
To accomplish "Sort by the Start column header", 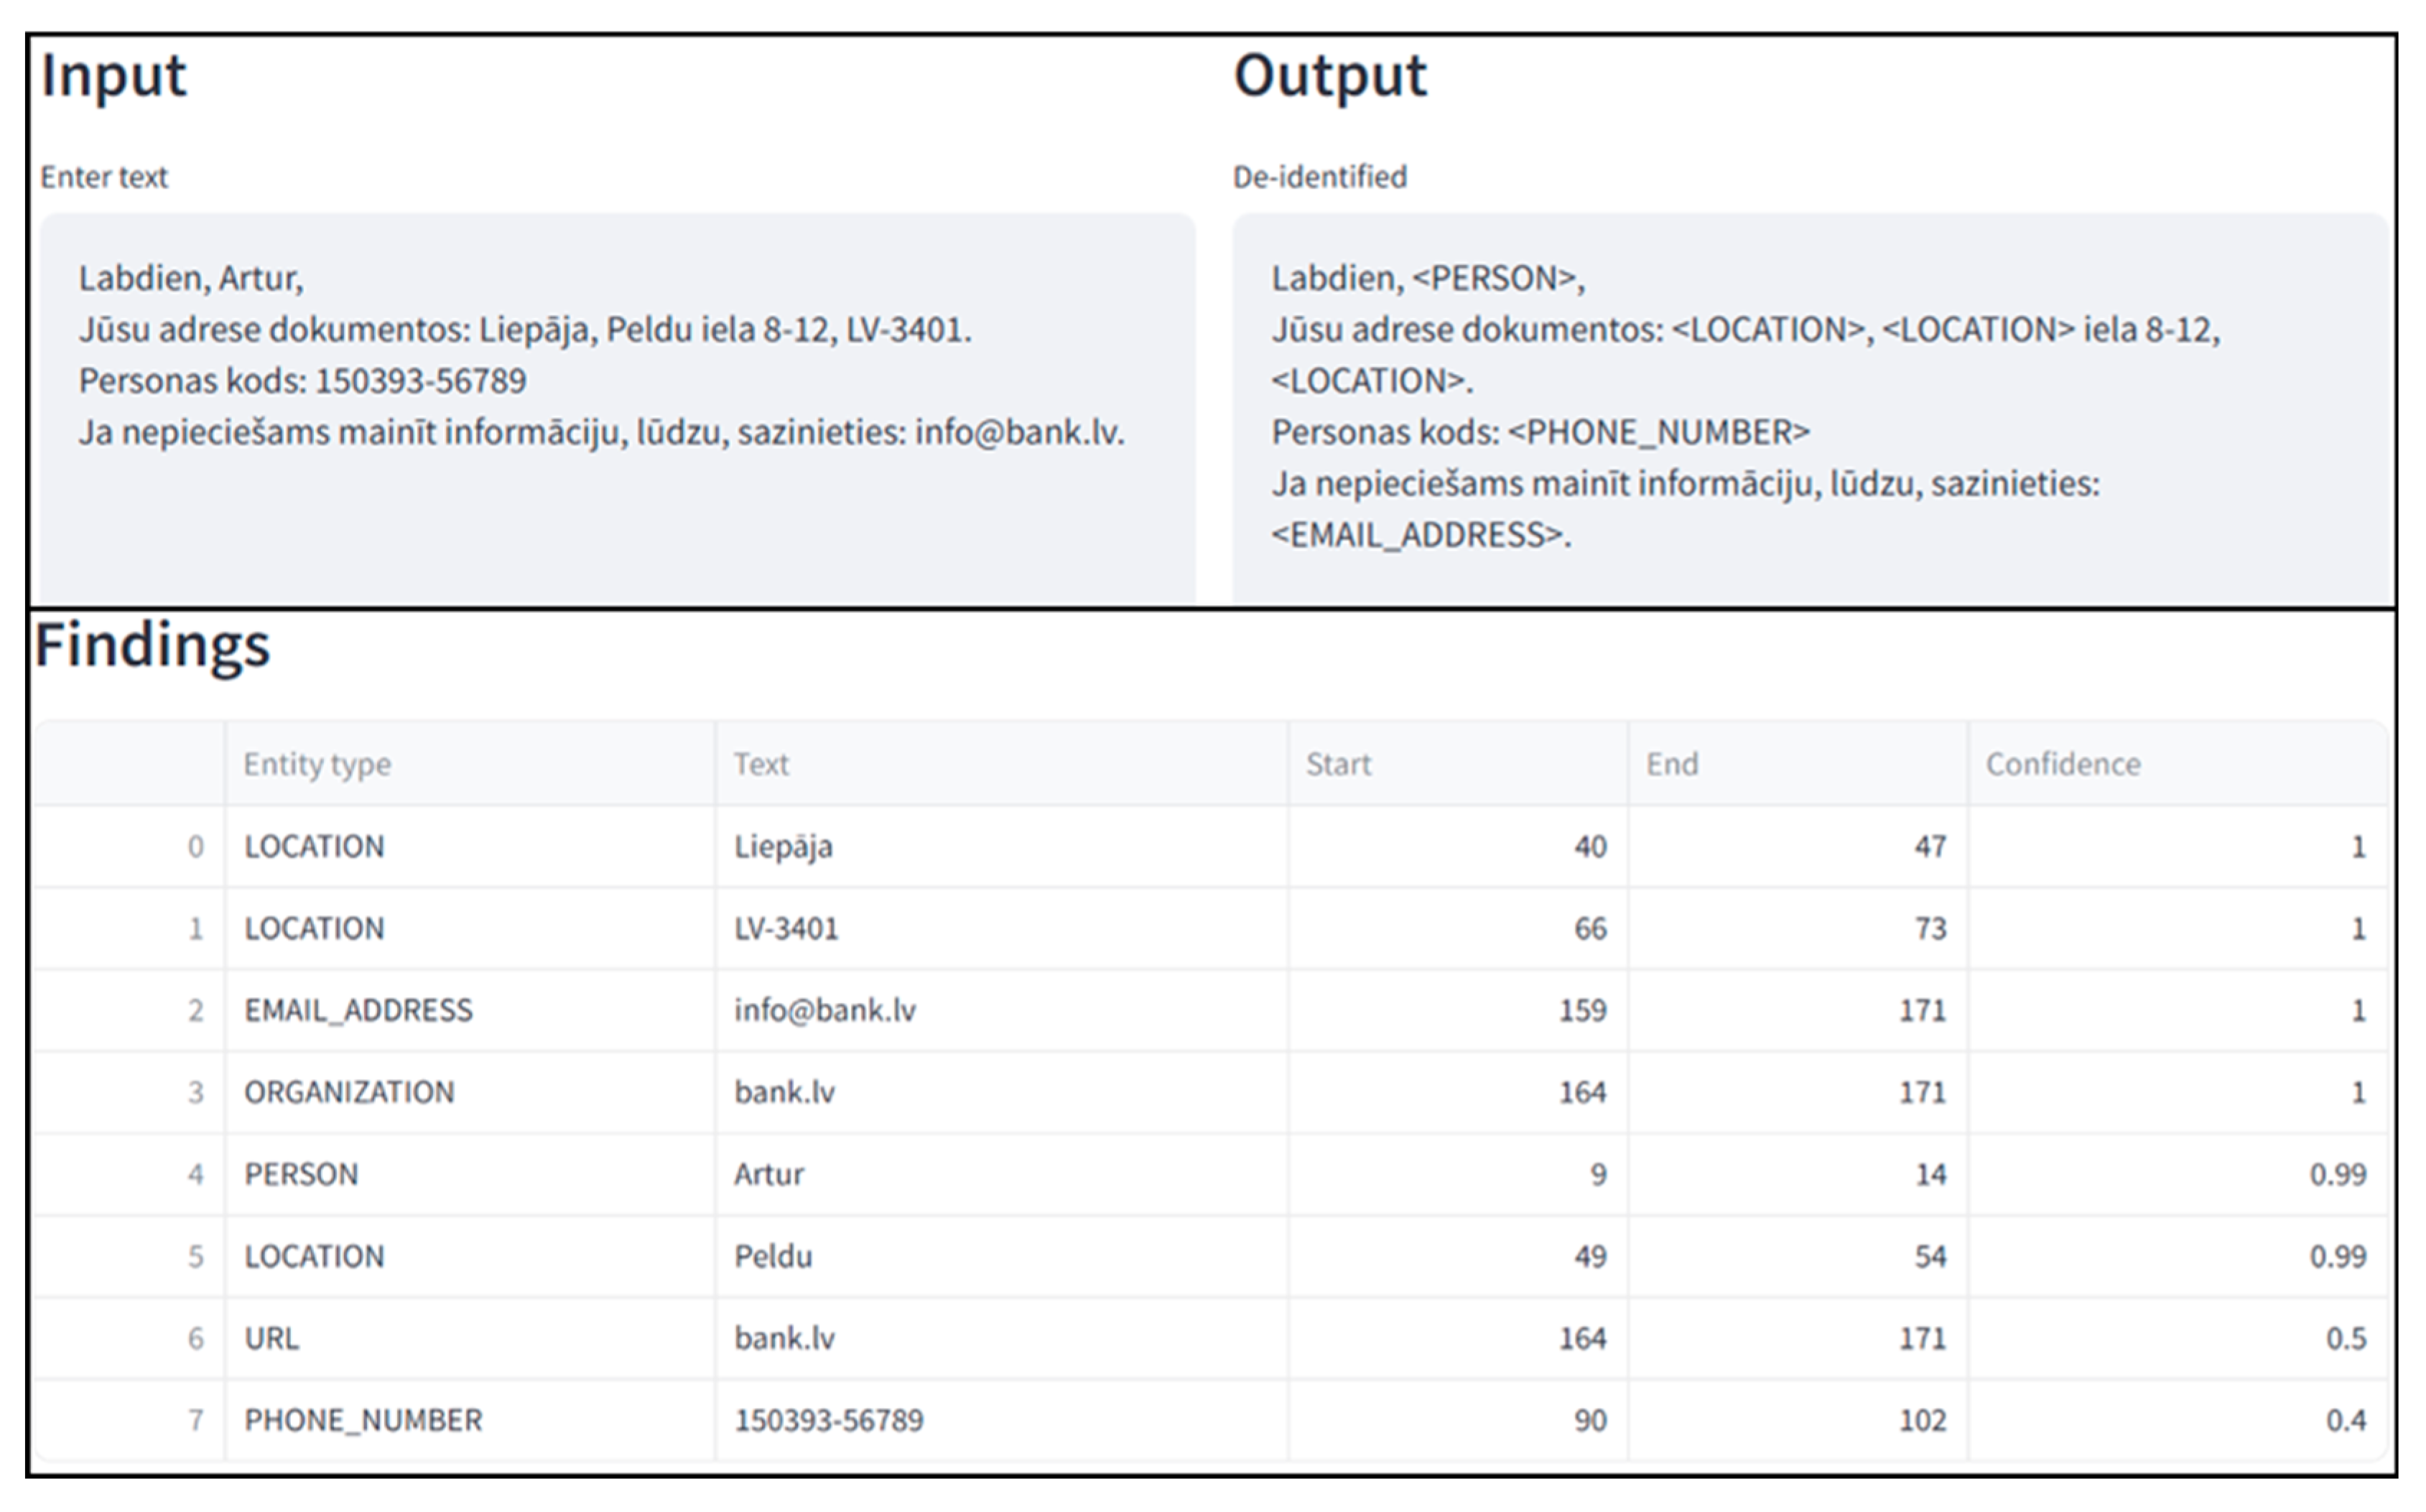I will point(1458,764).
